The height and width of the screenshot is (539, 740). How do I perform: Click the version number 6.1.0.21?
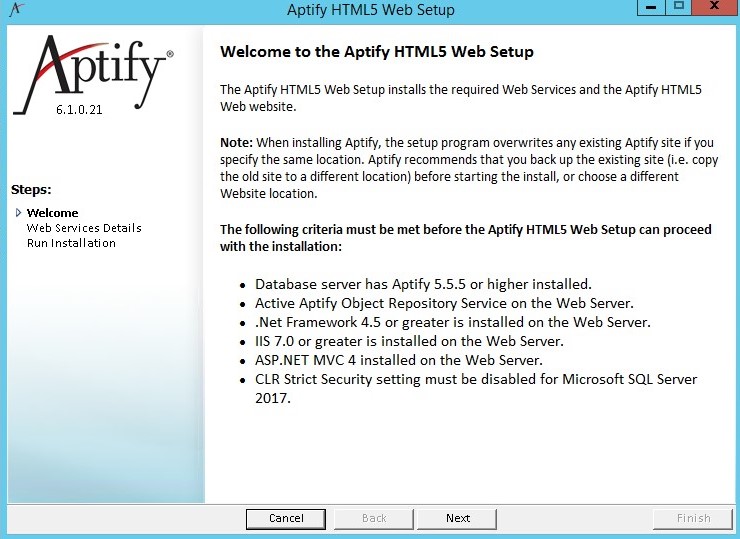click(x=79, y=109)
